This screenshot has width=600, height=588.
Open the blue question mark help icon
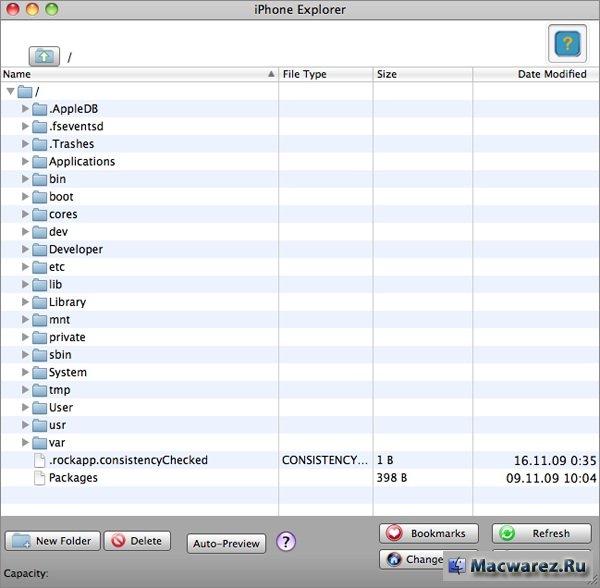[x=567, y=43]
